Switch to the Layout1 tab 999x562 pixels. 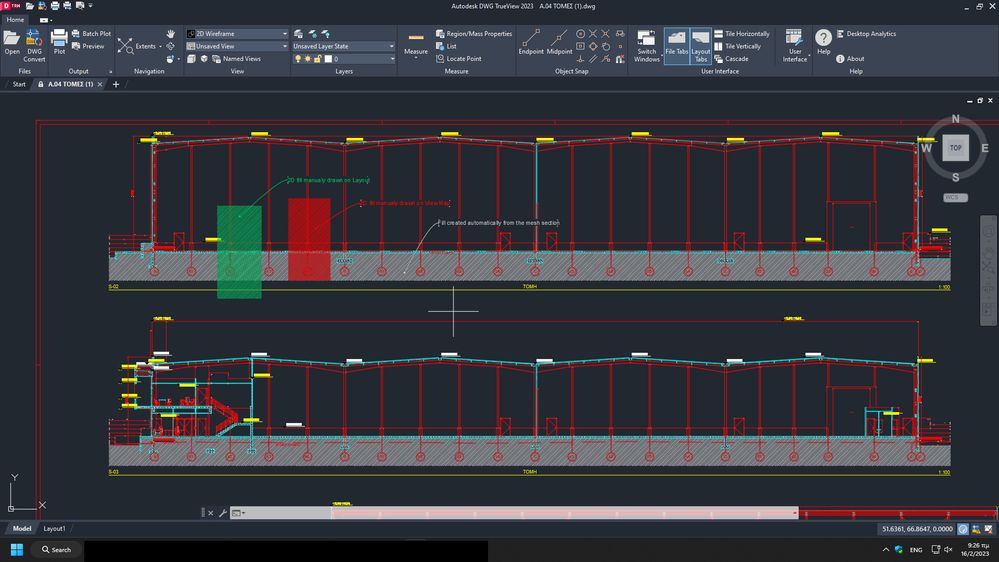[x=54, y=528]
